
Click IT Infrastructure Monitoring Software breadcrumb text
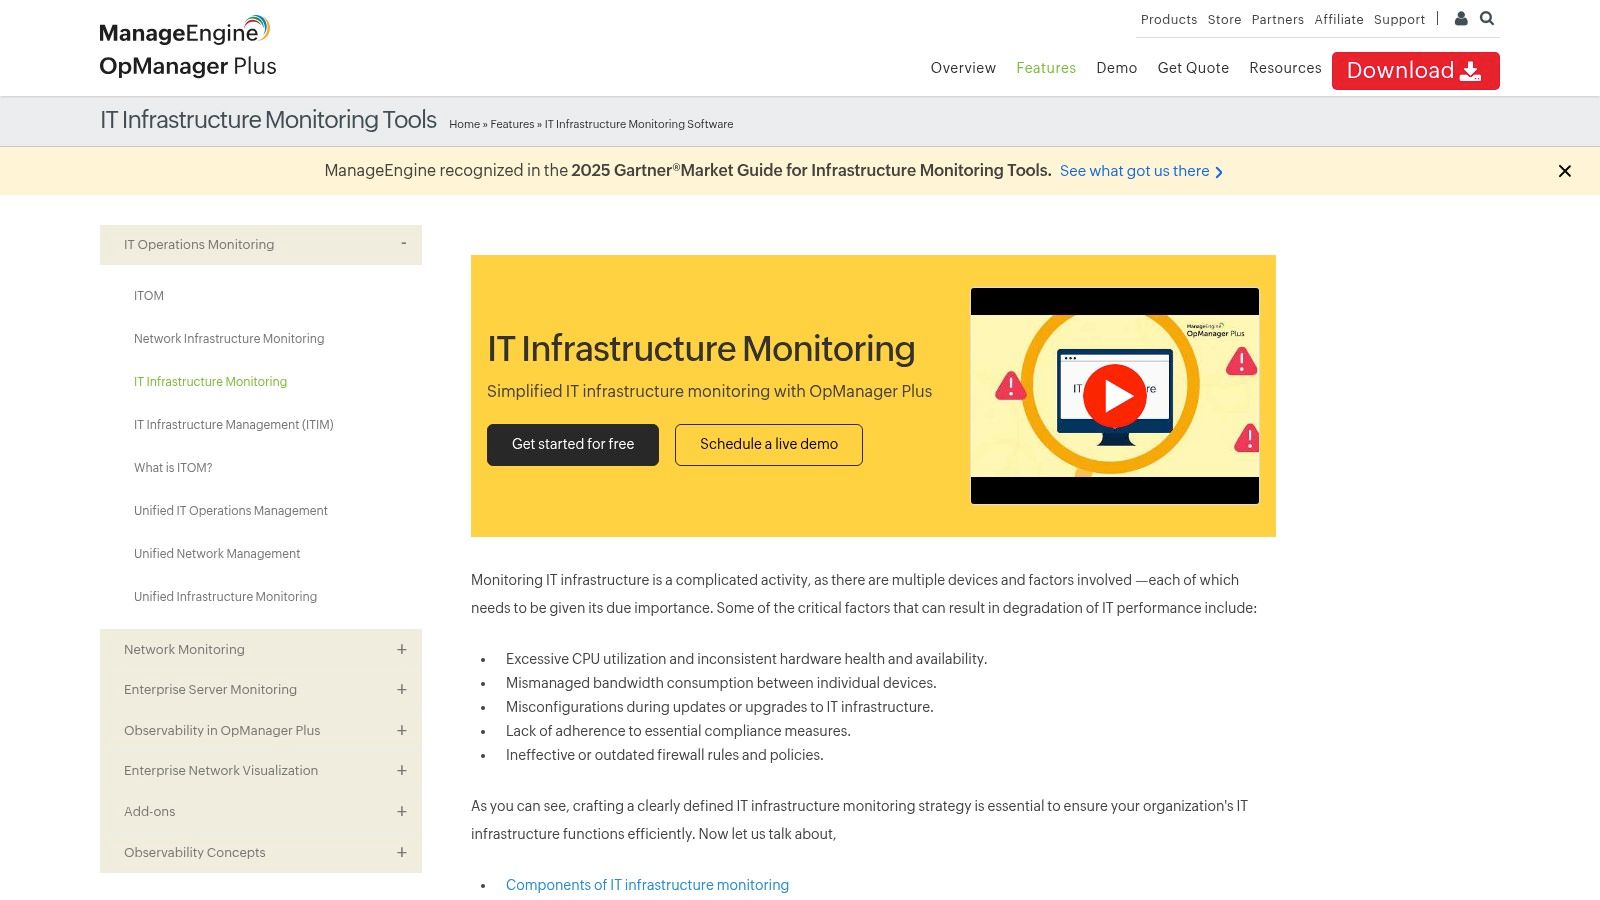[639, 124]
